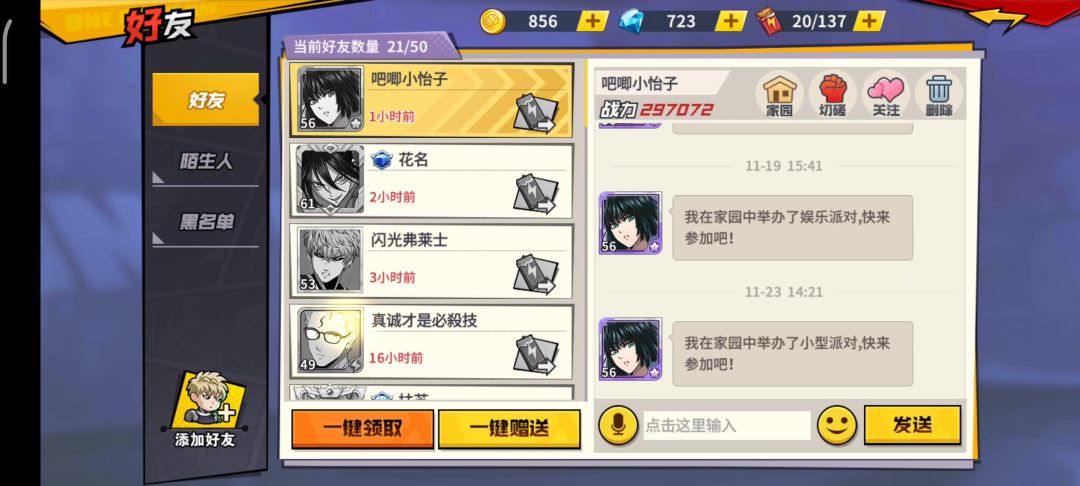The image size is (1080, 486).
Task: Tap the 关注 pink hearts icon
Action: pos(886,94)
